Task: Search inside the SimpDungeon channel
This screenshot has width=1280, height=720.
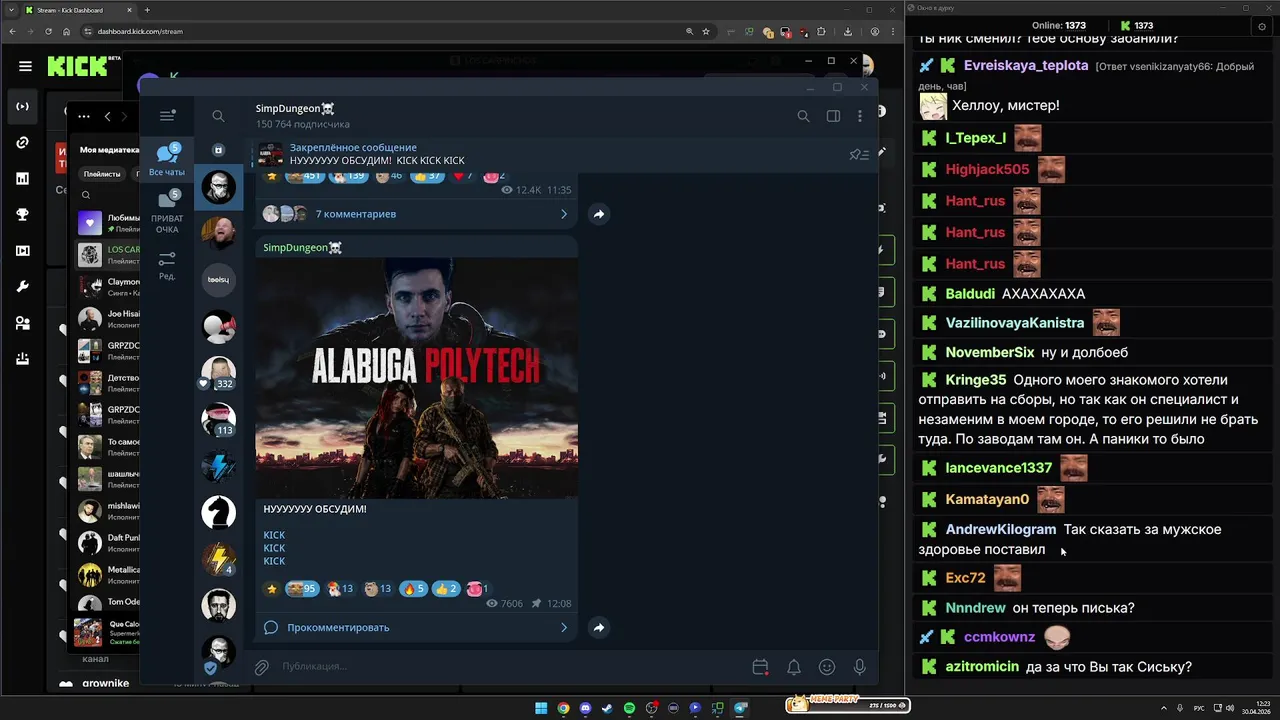Action: point(803,116)
